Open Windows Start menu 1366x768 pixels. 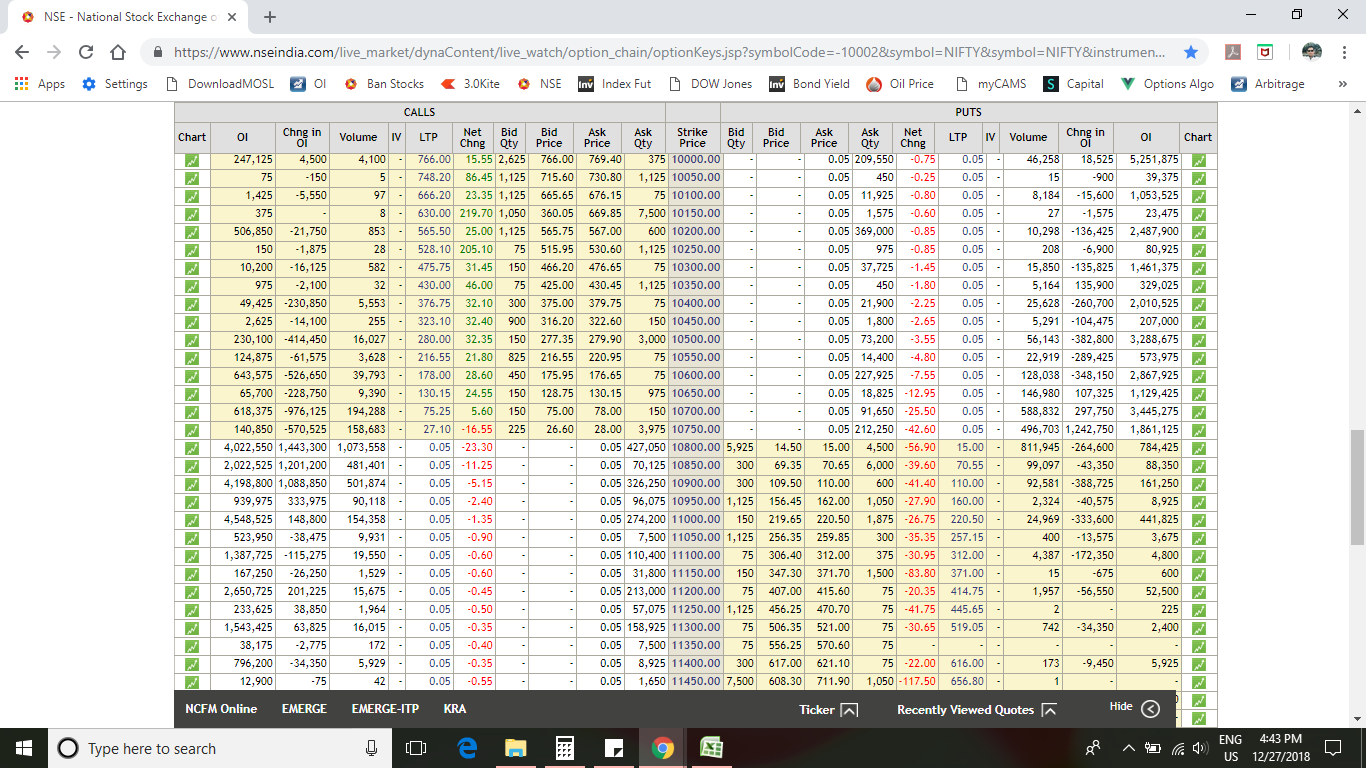point(24,748)
